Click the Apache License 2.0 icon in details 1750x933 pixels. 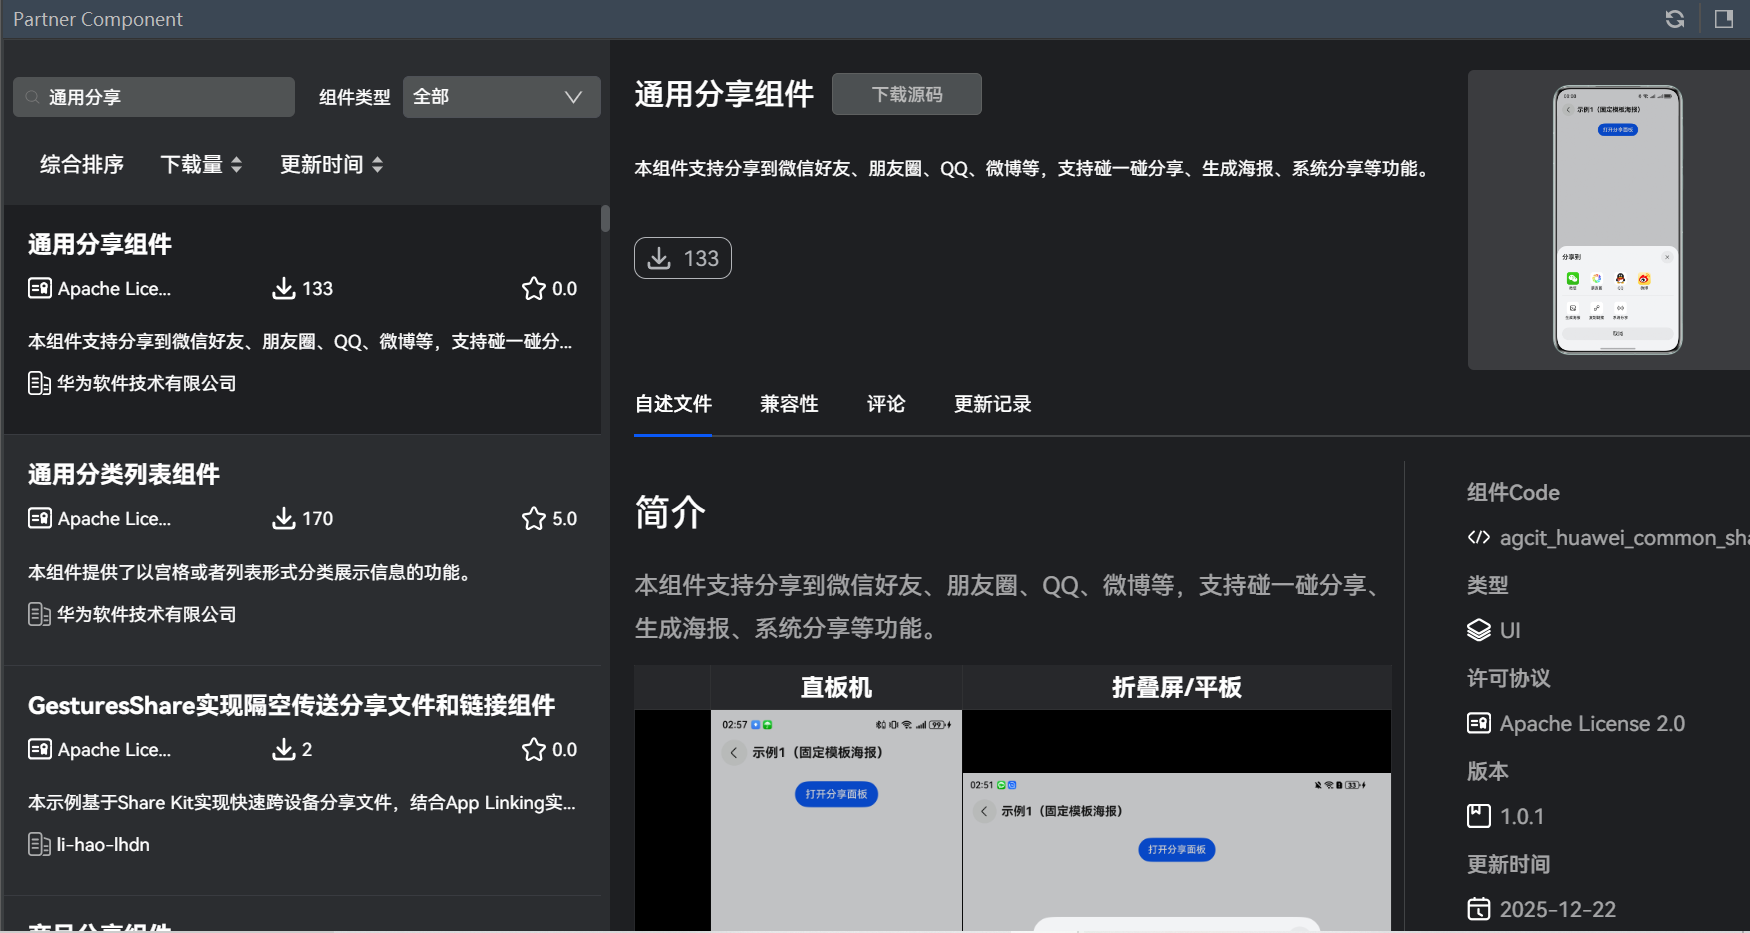pyautogui.click(x=1478, y=723)
